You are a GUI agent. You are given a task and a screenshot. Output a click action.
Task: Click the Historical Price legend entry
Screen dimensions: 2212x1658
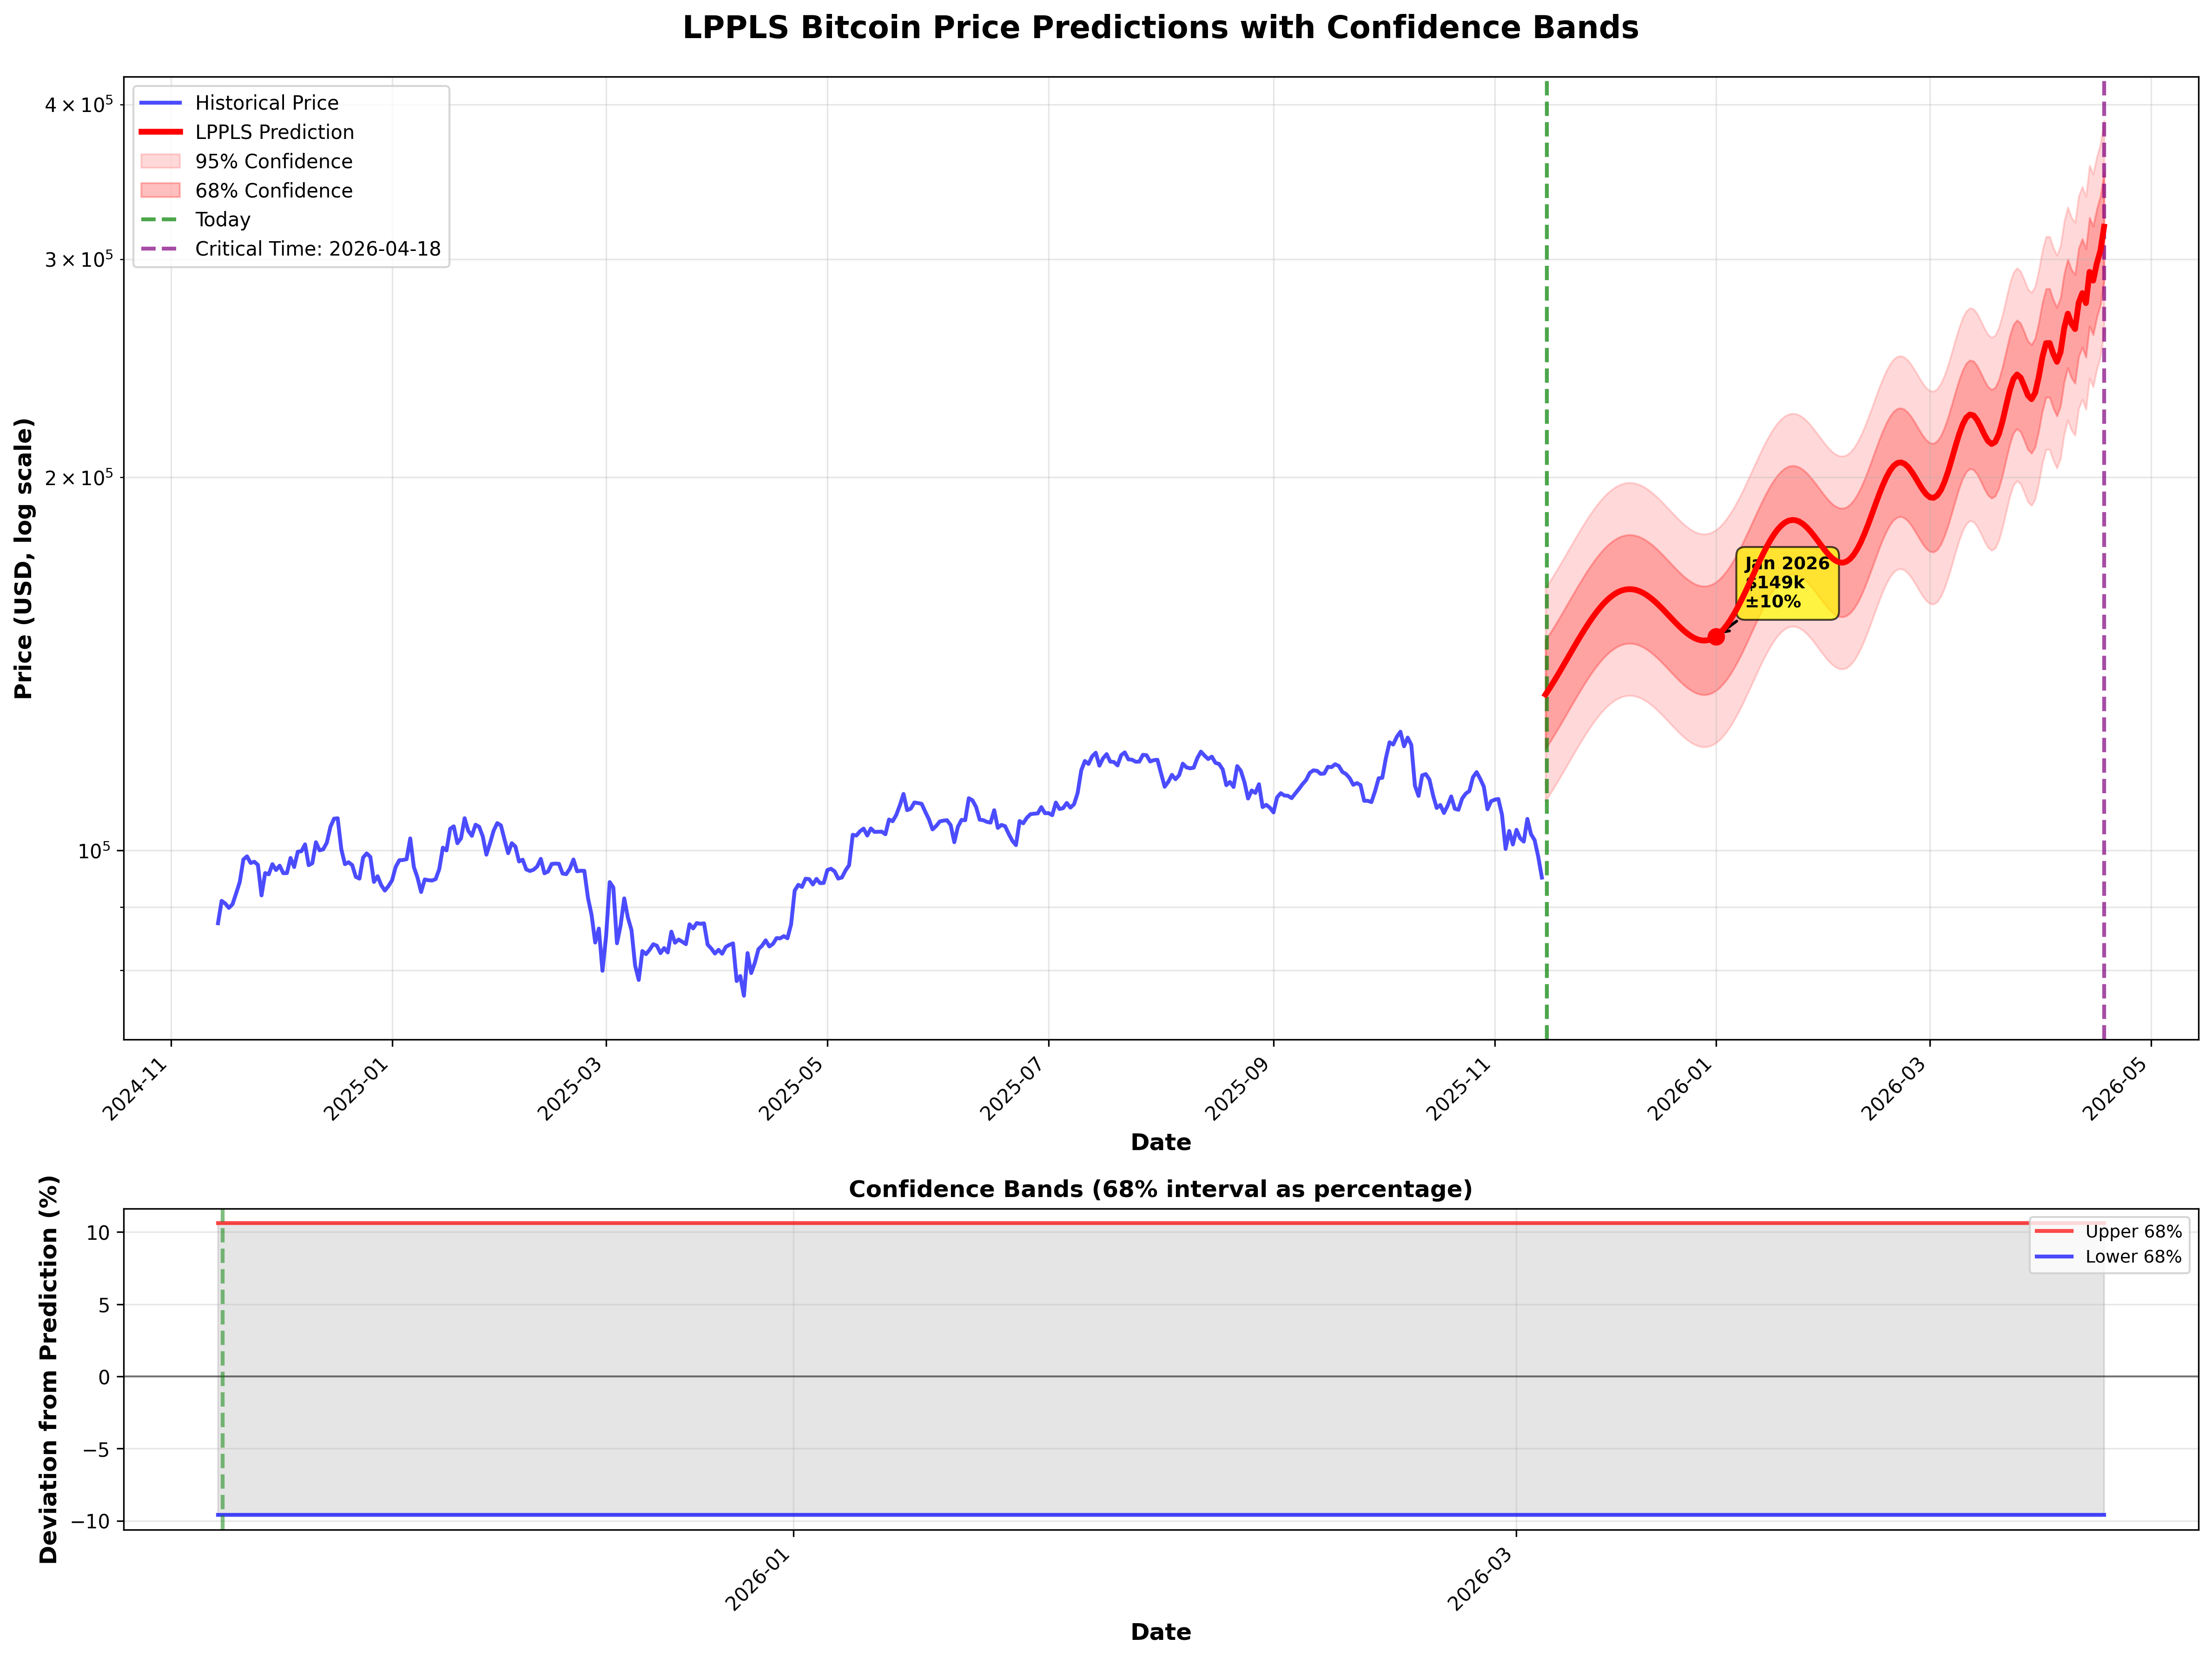(x=266, y=103)
